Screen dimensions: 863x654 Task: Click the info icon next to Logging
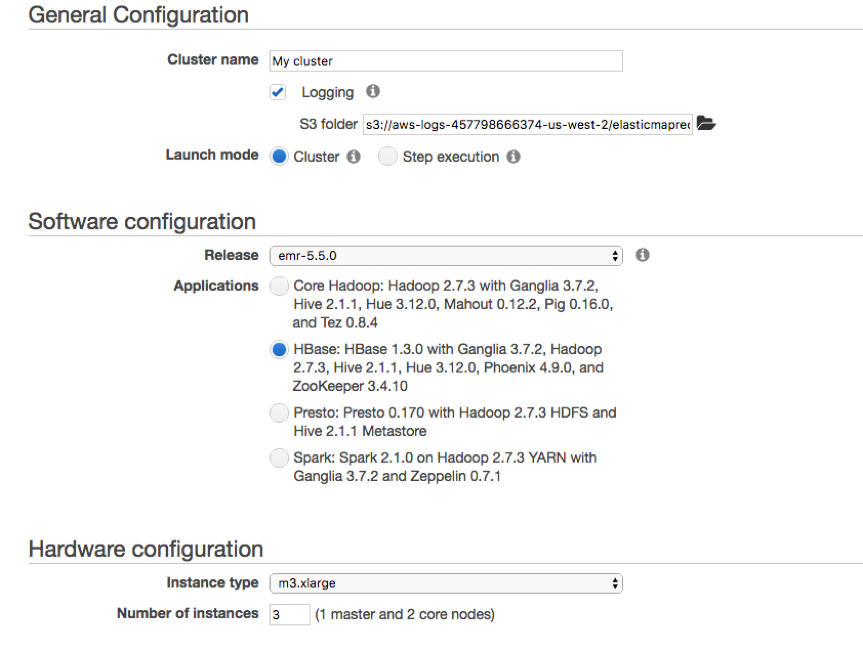(x=373, y=91)
